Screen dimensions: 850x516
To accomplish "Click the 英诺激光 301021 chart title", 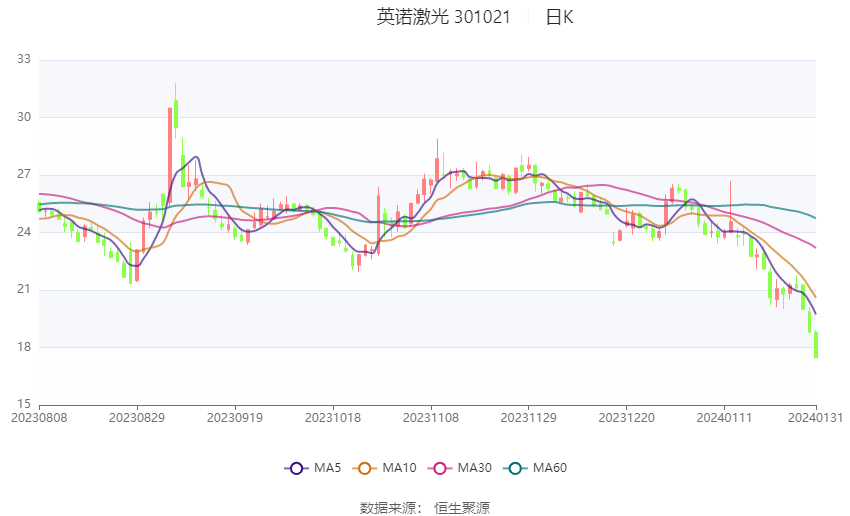I will [x=443, y=17].
